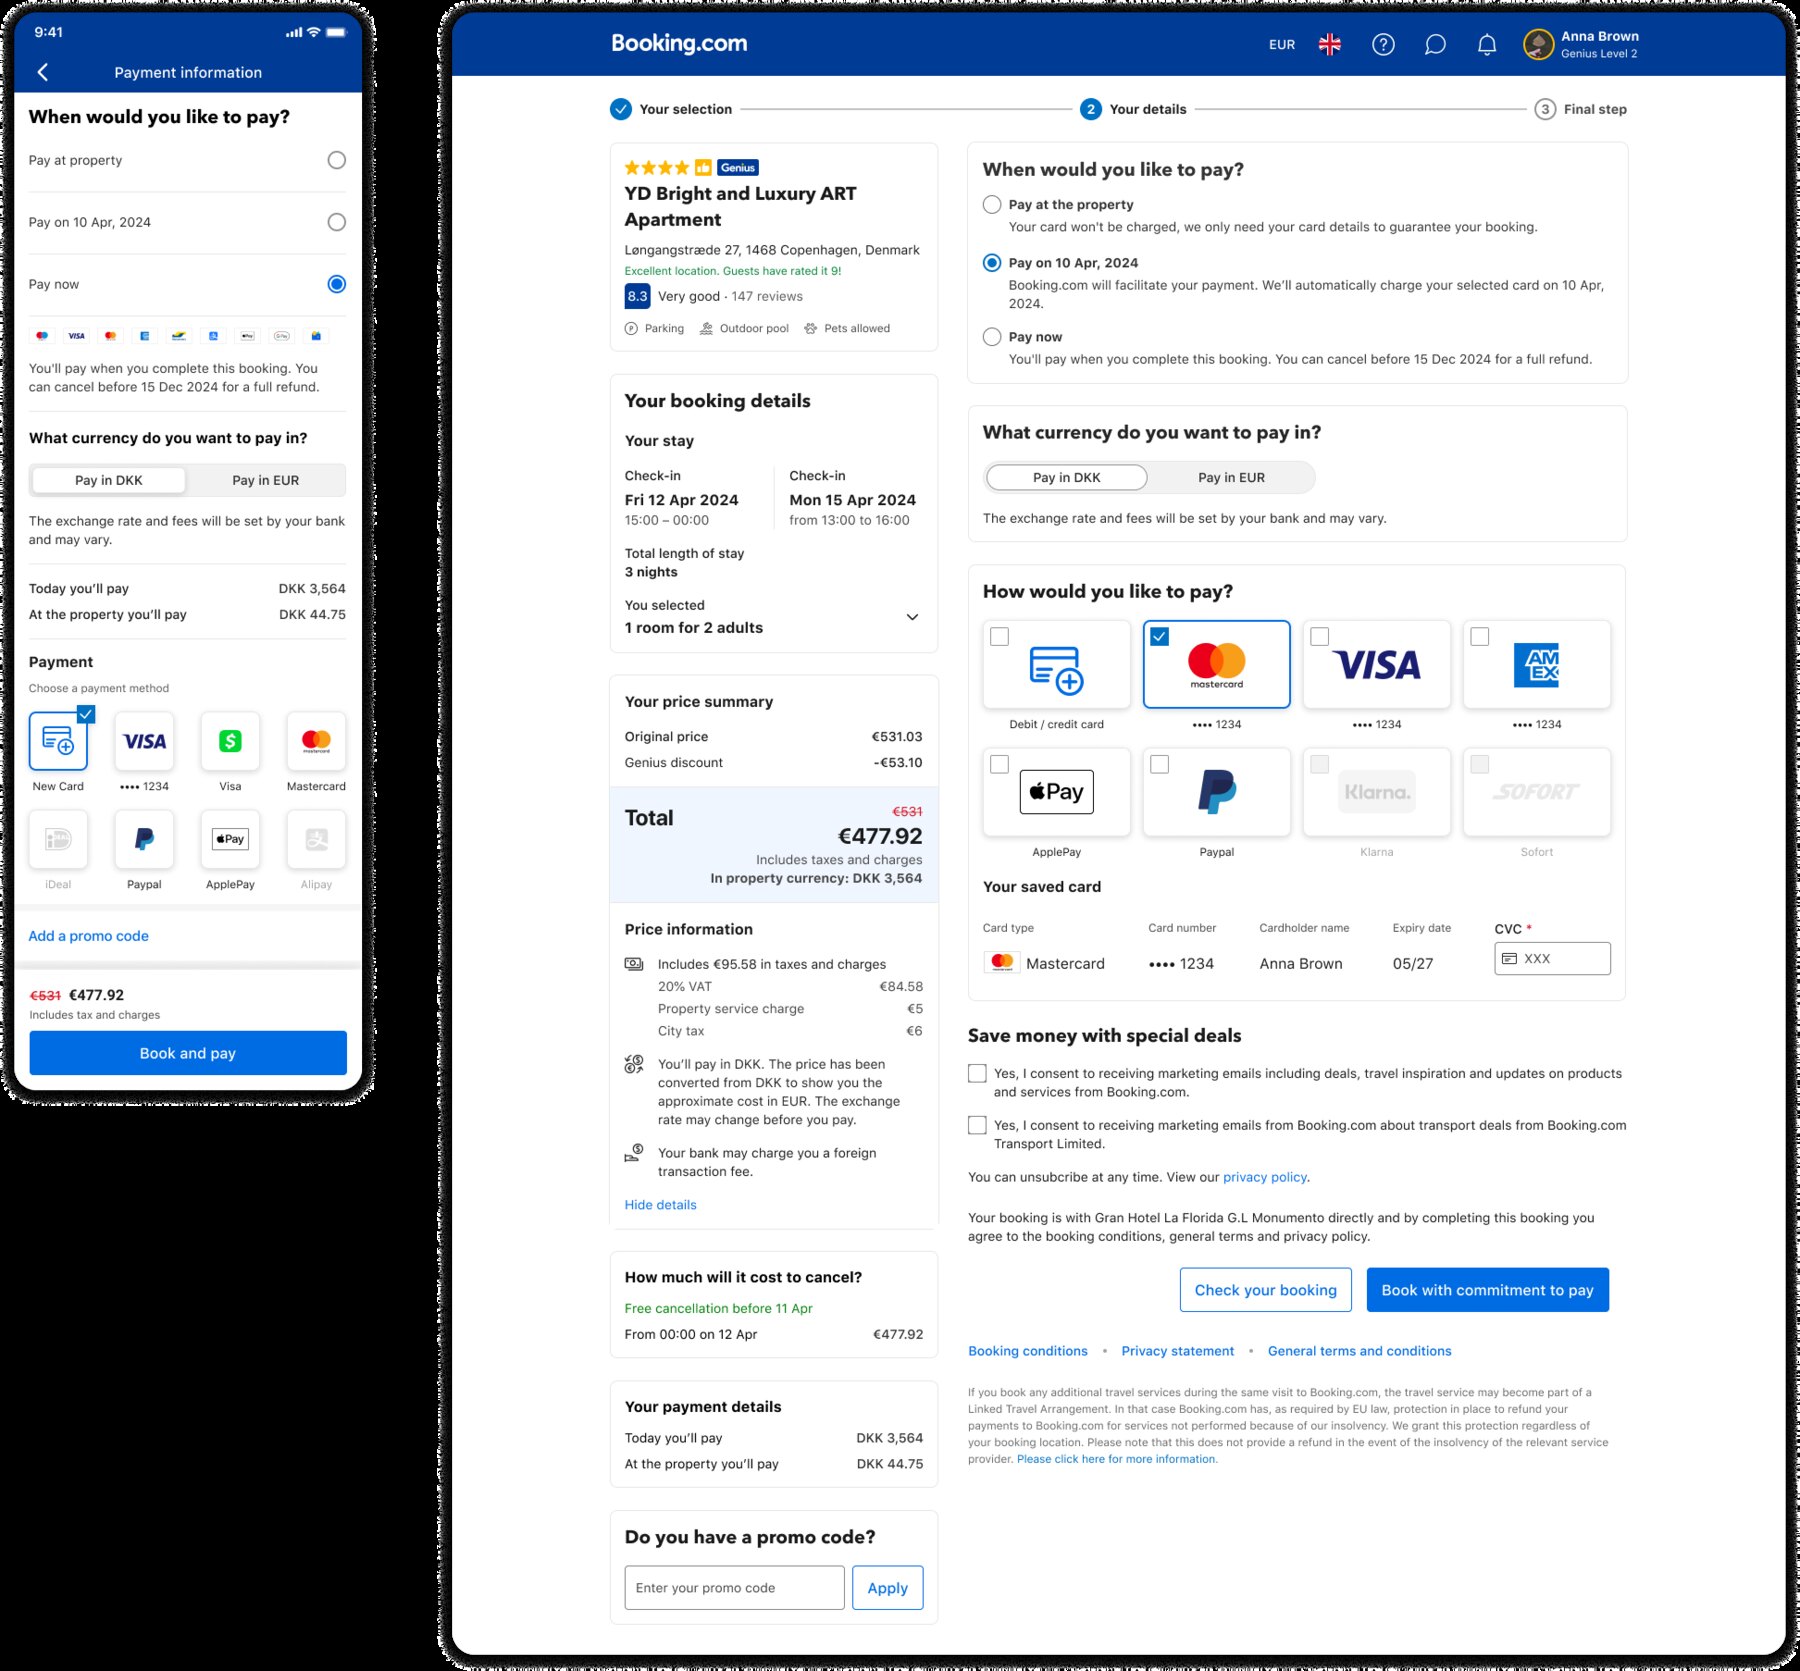Collapse price info via Hide details
The image size is (1800, 1671).
660,1205
